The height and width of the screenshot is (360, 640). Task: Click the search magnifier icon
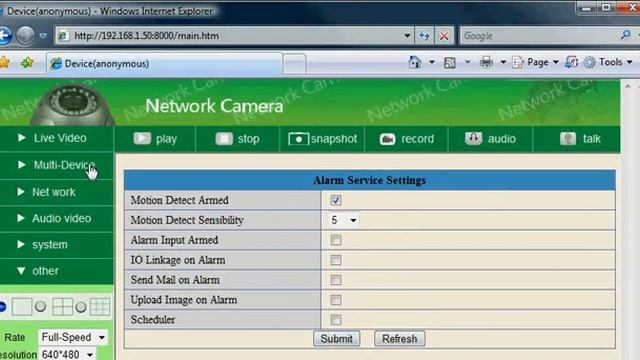[x=626, y=35]
